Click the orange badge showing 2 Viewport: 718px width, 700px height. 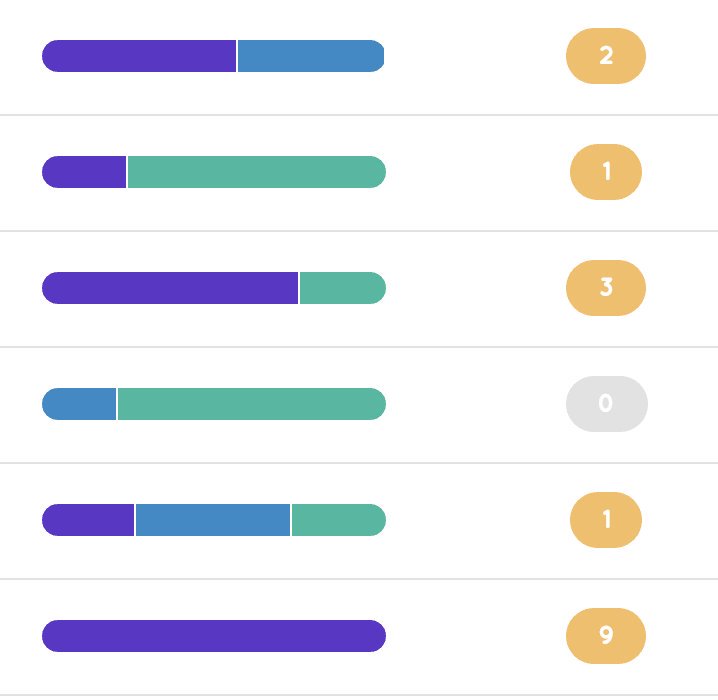606,56
